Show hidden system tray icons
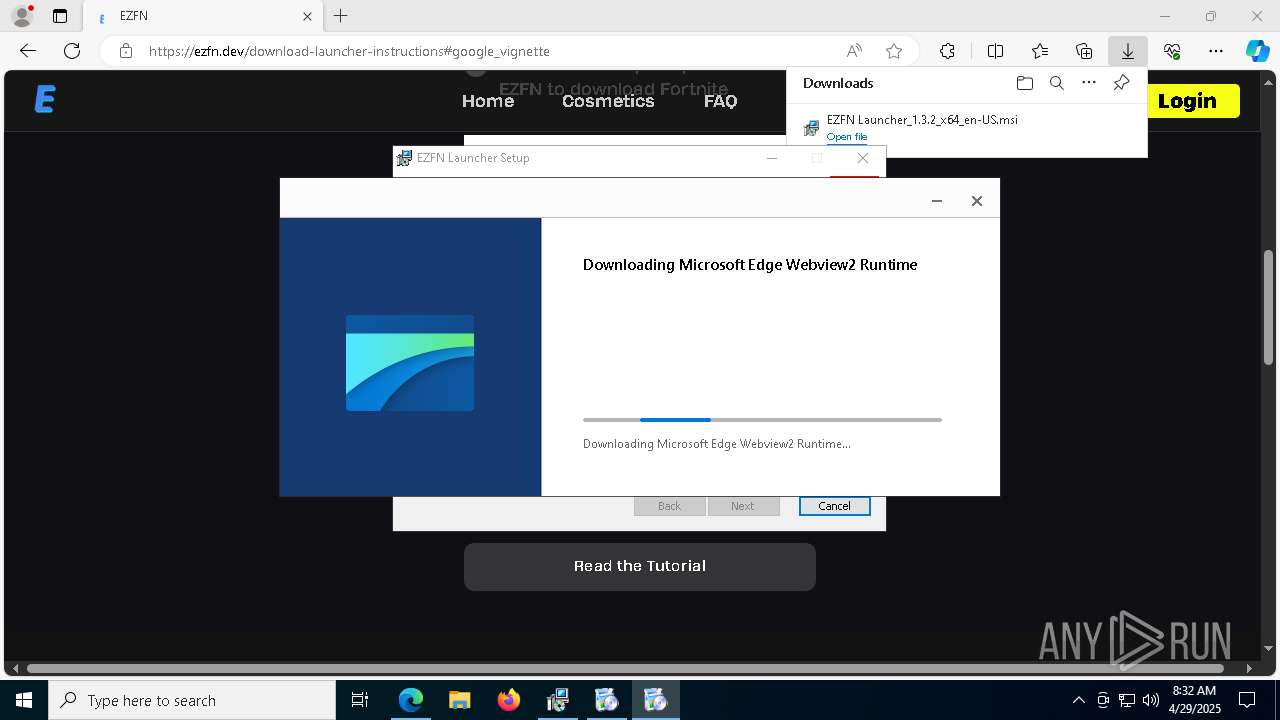This screenshot has height=720, width=1280. pos(1078,700)
